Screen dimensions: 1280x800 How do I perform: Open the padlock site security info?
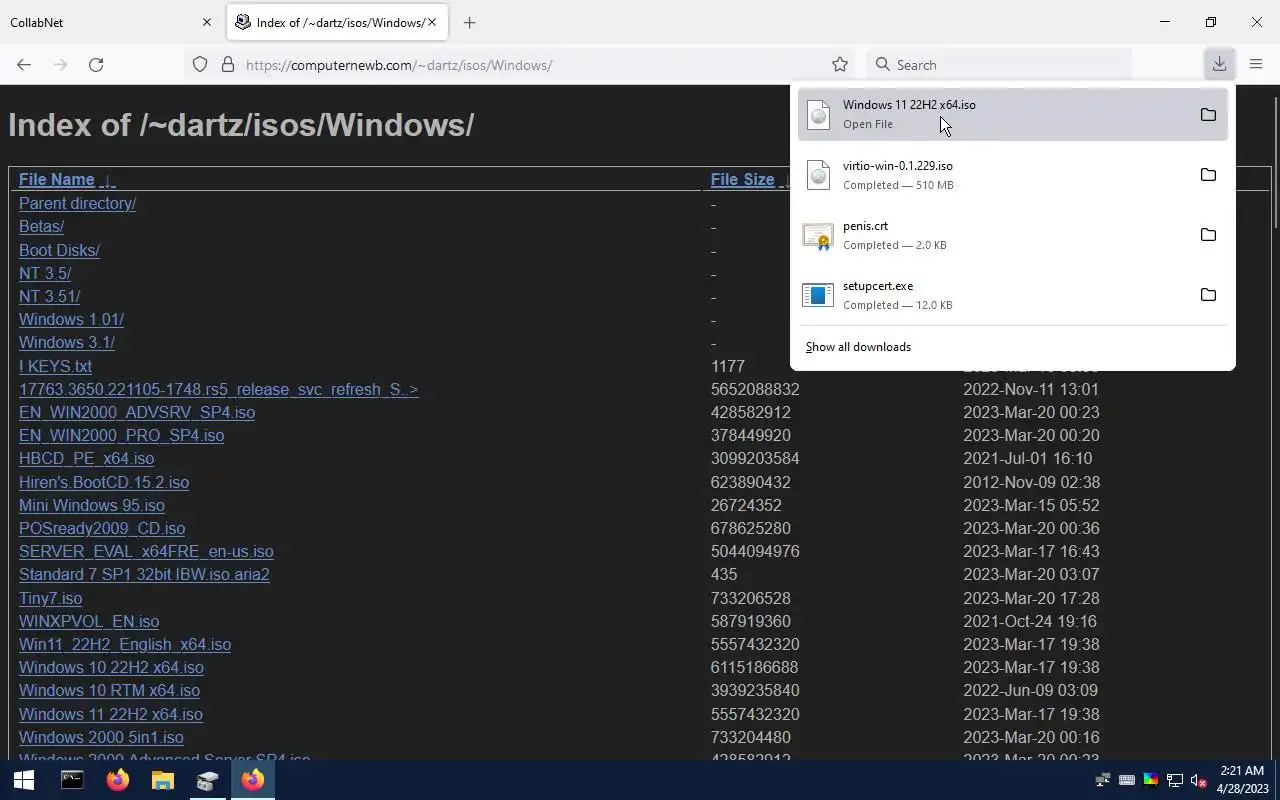[x=228, y=64]
